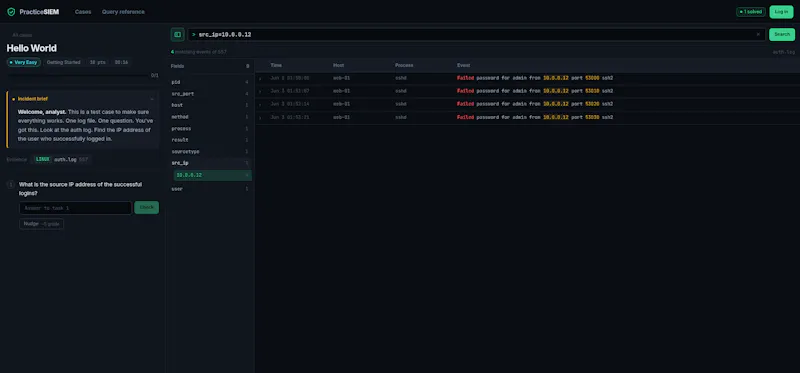
Task: Focus the search query input field
Action: click(476, 35)
